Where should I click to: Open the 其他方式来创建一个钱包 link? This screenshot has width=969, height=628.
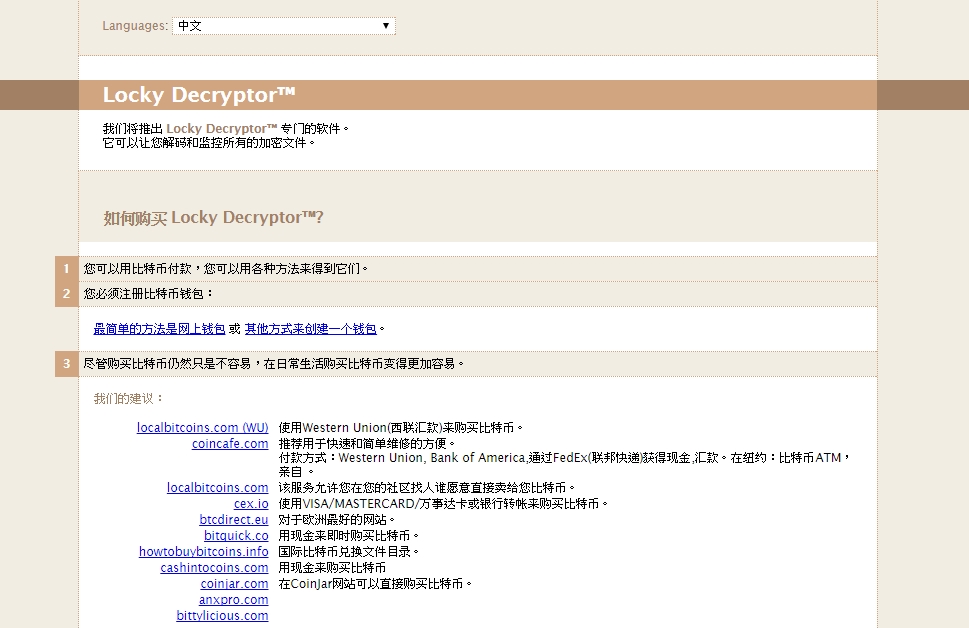[x=311, y=329]
